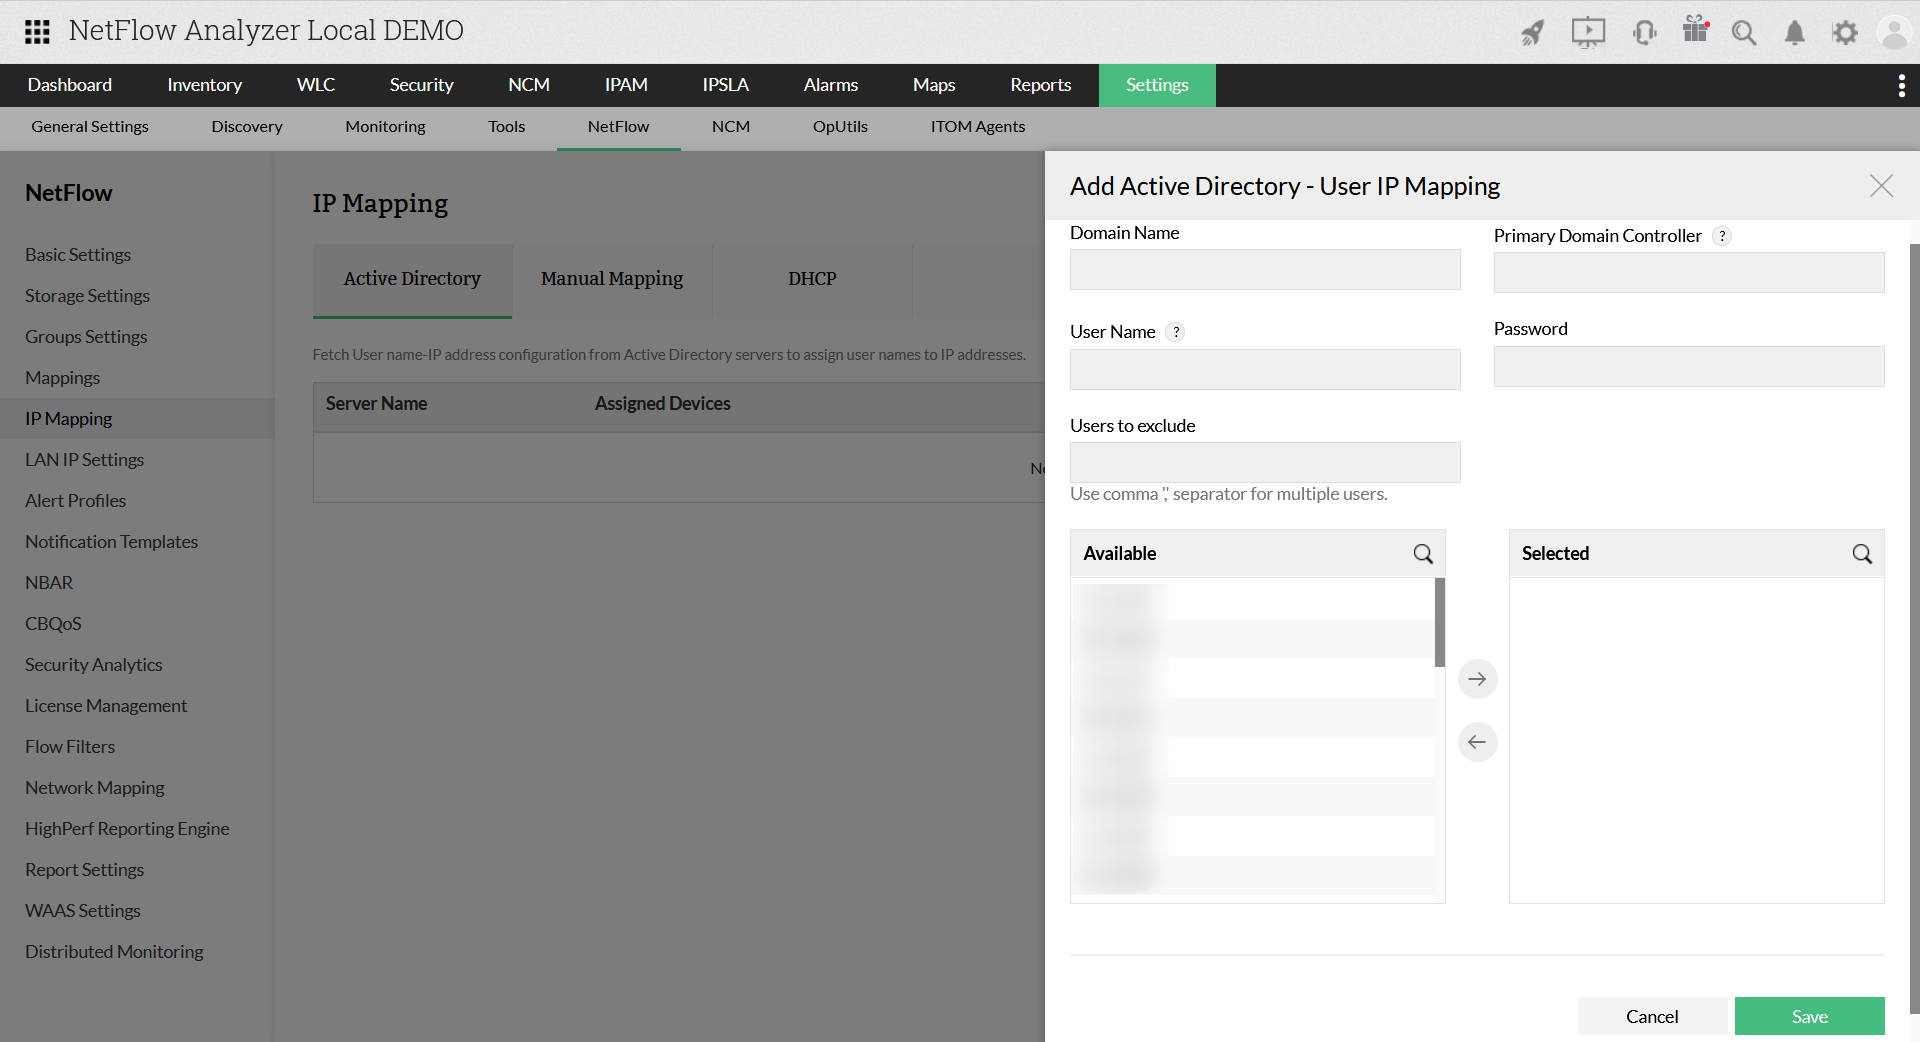Launch the getting started rocket icon
The width and height of the screenshot is (1920, 1042).
[1532, 32]
